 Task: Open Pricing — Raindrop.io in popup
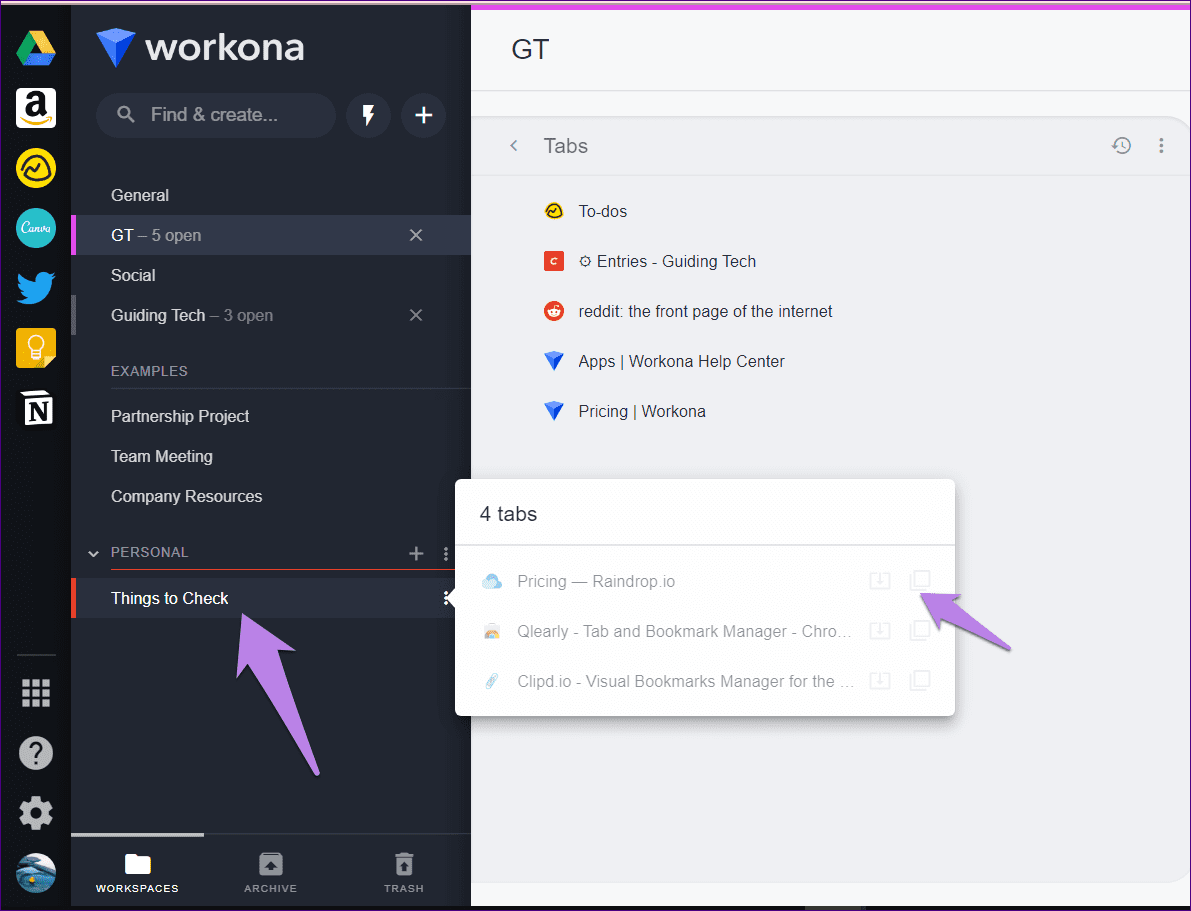coord(596,582)
